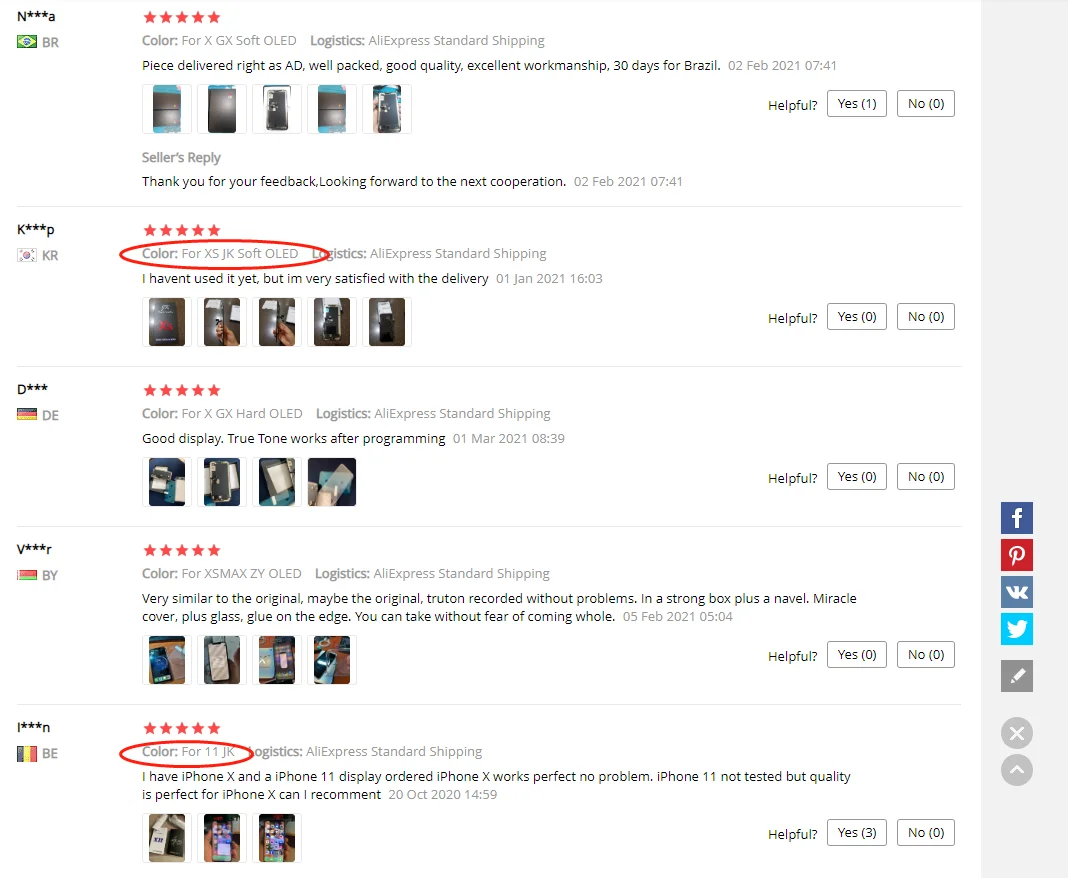Jump to top with the up arrow circle
The width and height of the screenshot is (1068, 878).
(x=1016, y=770)
